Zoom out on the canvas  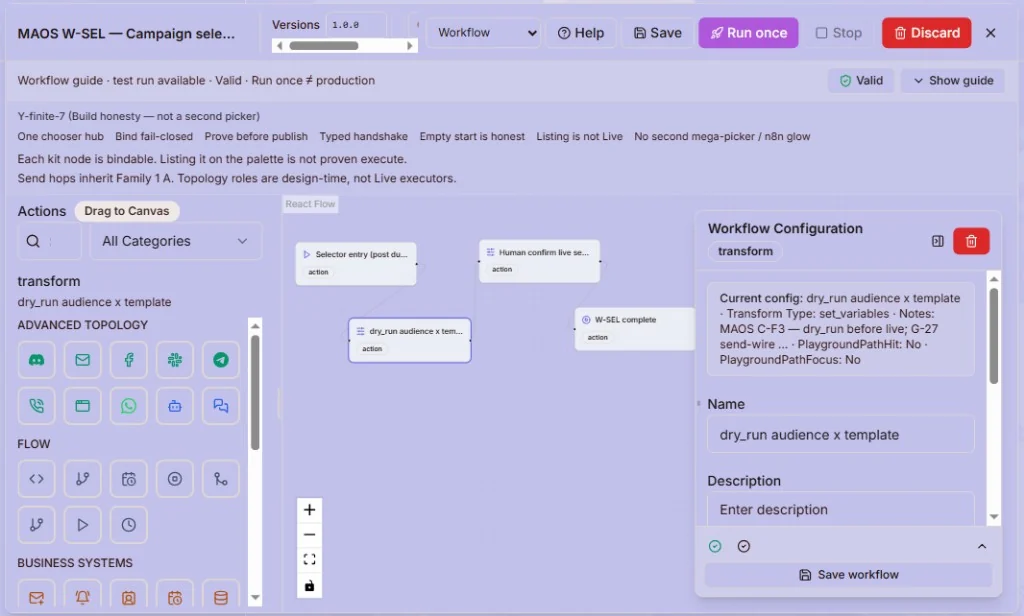(310, 535)
